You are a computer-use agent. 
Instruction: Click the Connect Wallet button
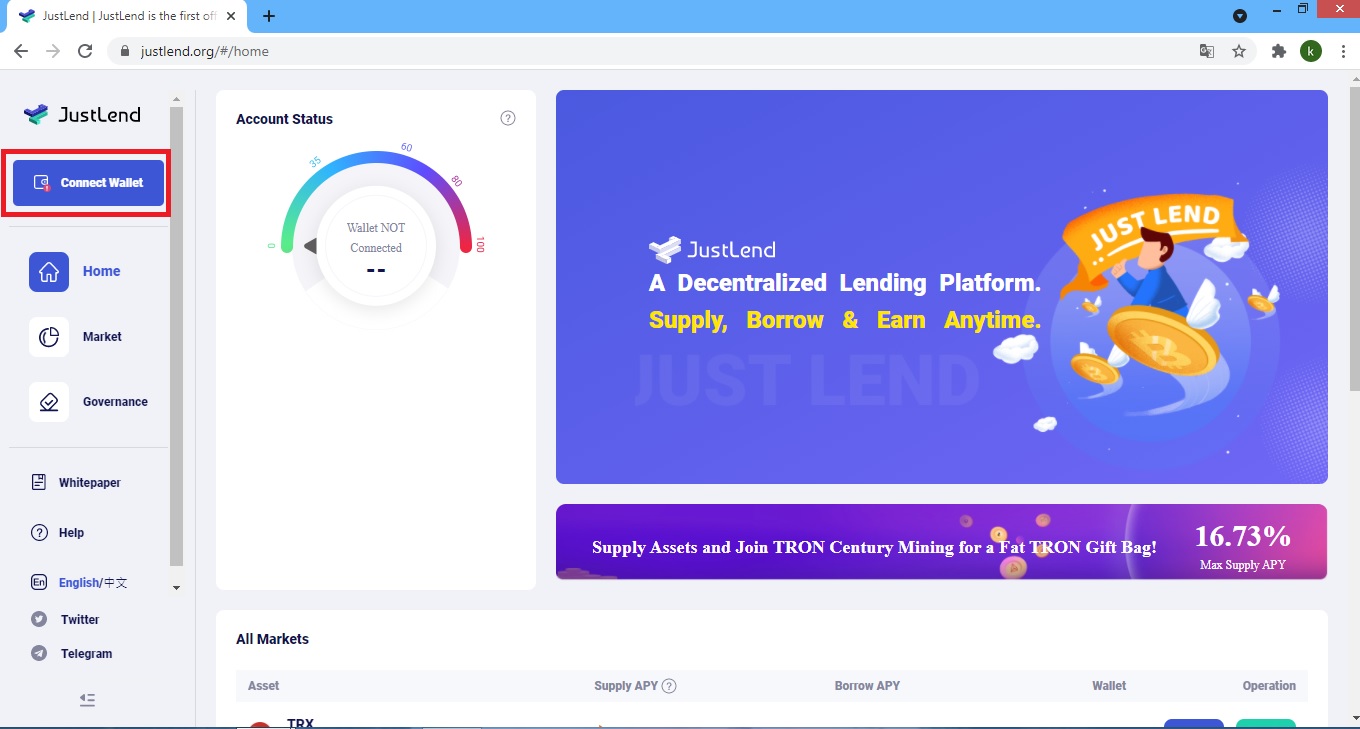pos(88,183)
